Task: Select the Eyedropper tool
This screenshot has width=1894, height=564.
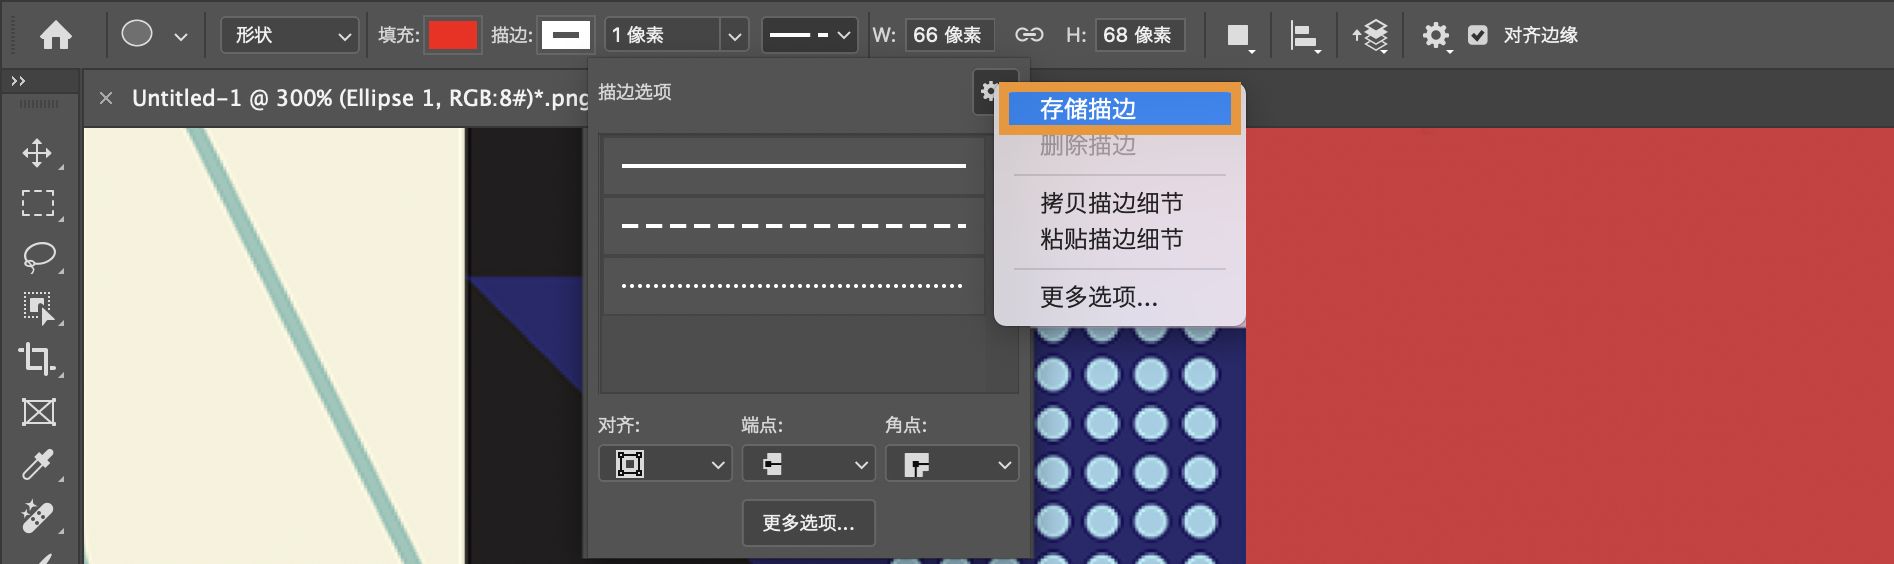Action: (38, 464)
